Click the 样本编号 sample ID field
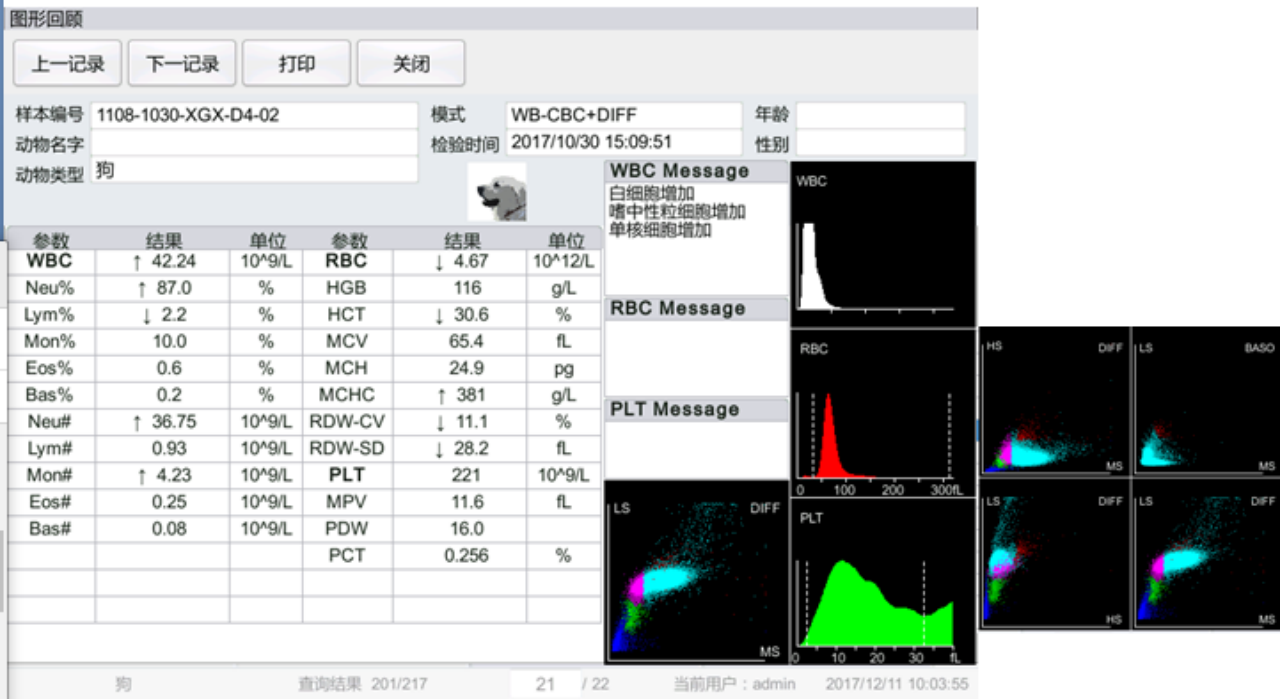 click(x=254, y=115)
